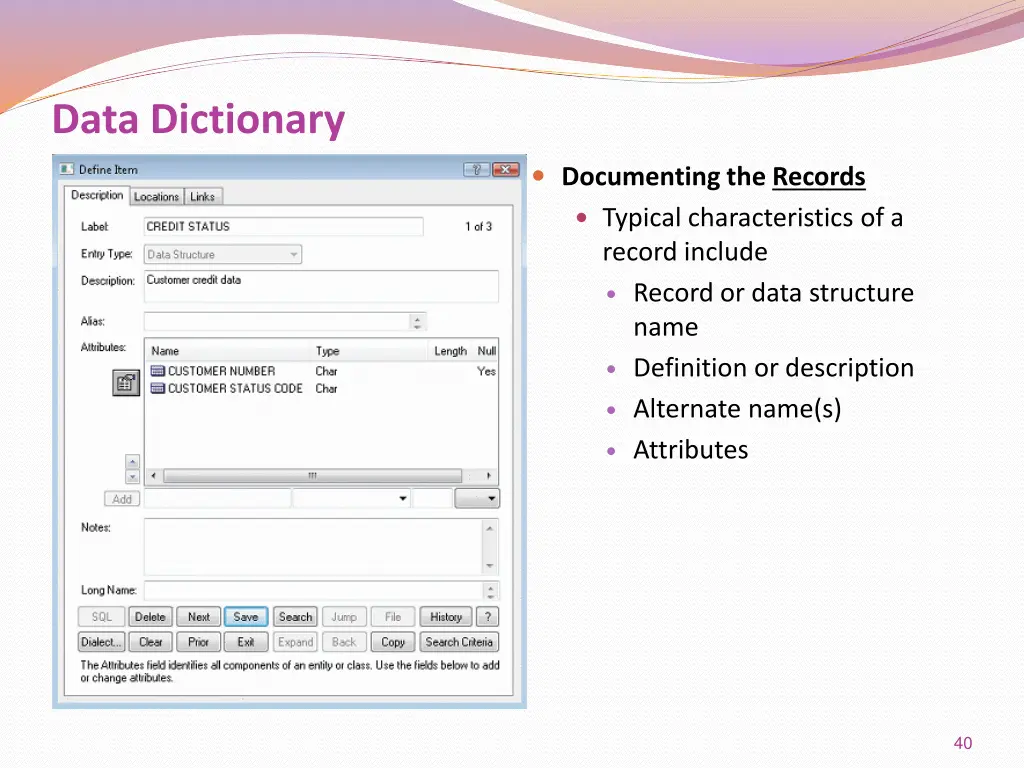
Task: Click the Long Name input field
Action: coord(313,591)
